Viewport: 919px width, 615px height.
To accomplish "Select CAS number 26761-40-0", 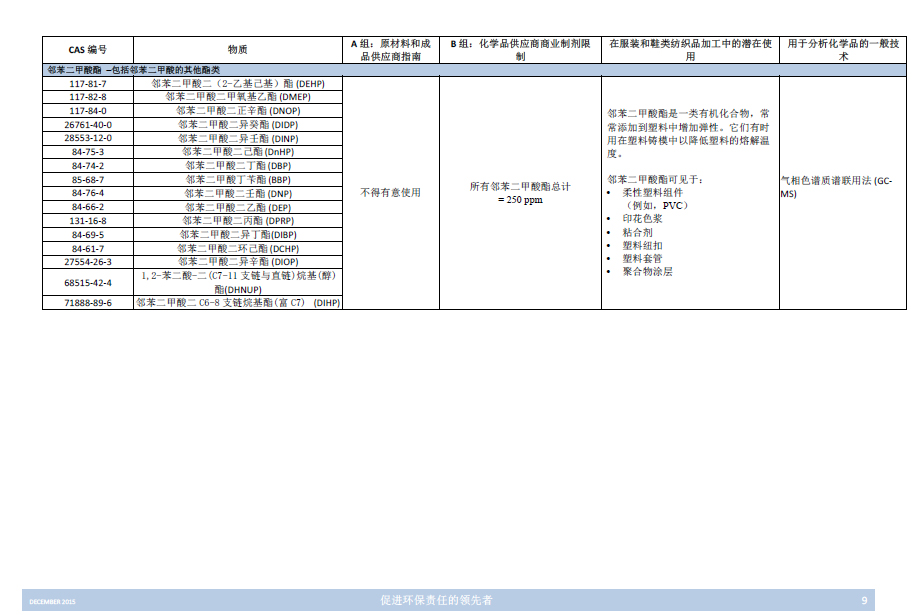I will (x=87, y=125).
